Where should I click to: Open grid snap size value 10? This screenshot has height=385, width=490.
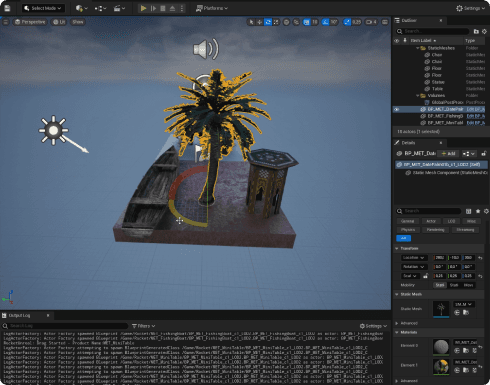(315, 22)
